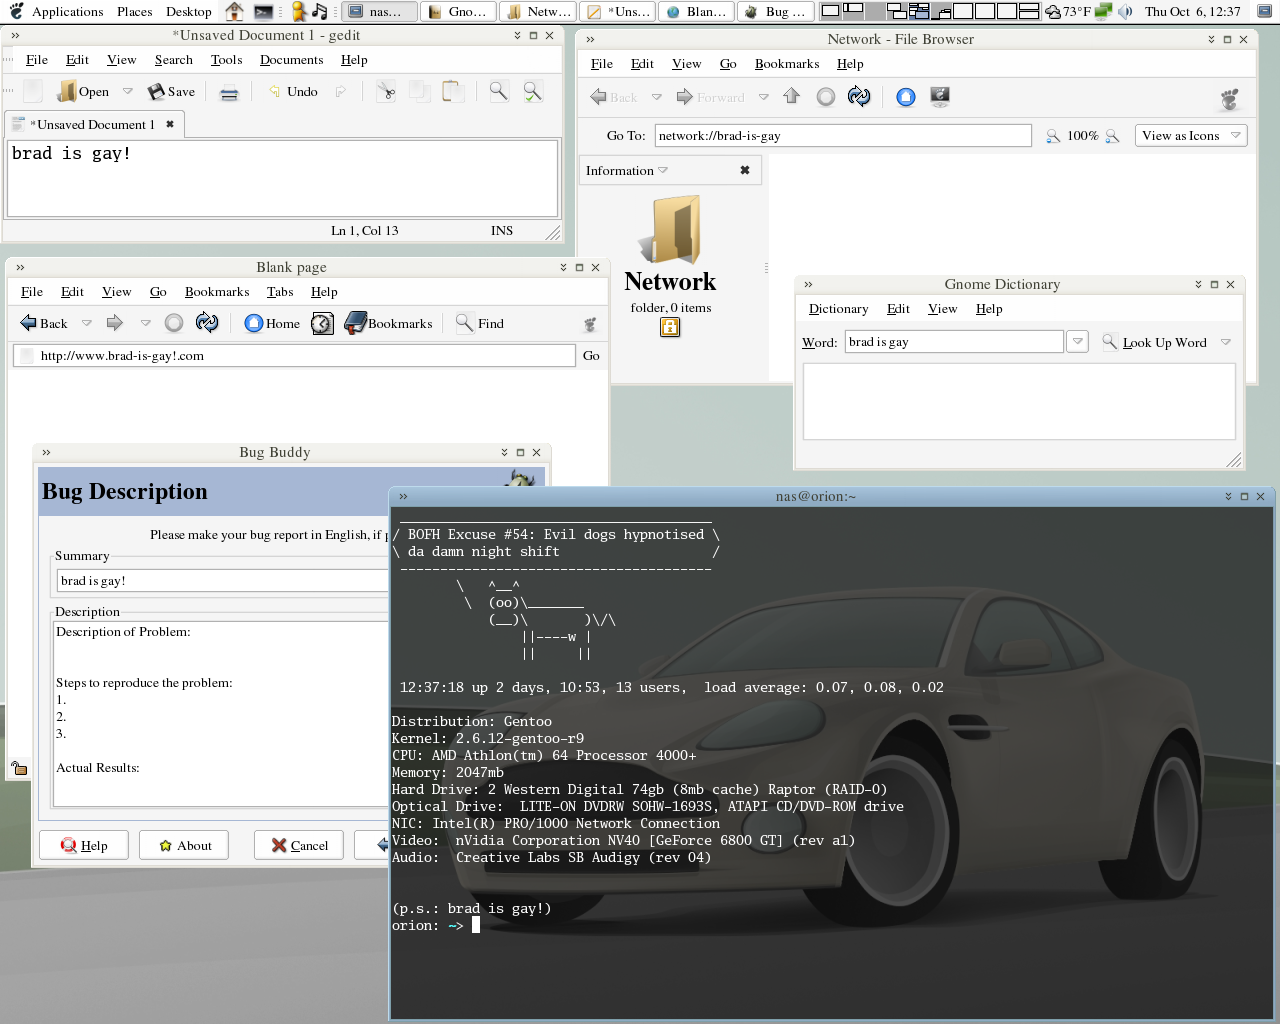This screenshot has height=1024, width=1280.
Task: Launch terminal from the top panel
Action: [263, 12]
